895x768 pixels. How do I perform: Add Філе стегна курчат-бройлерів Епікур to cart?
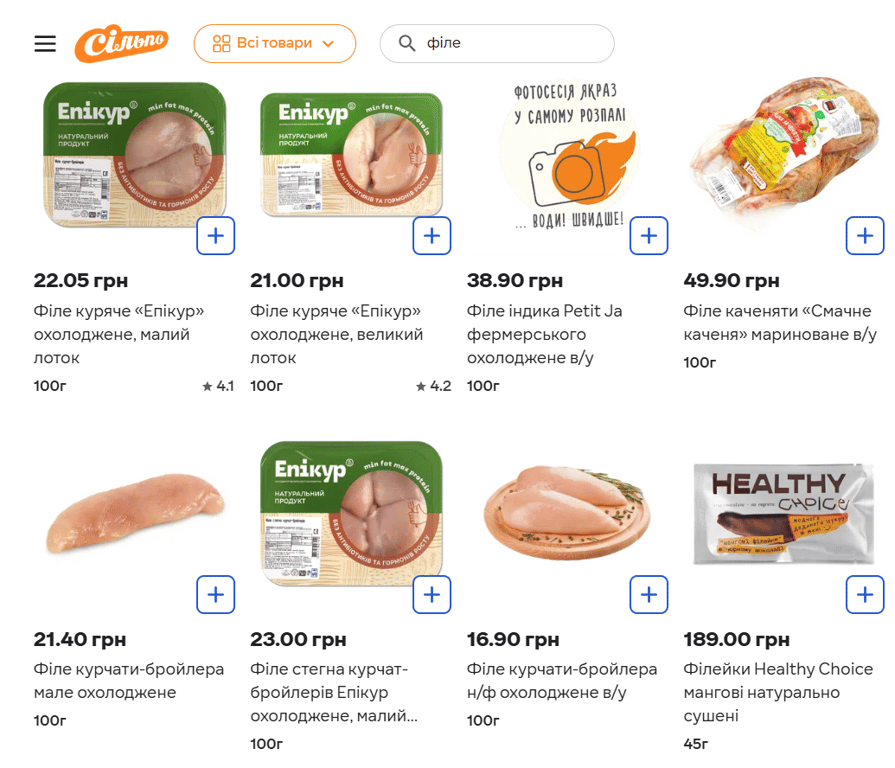[x=432, y=595]
